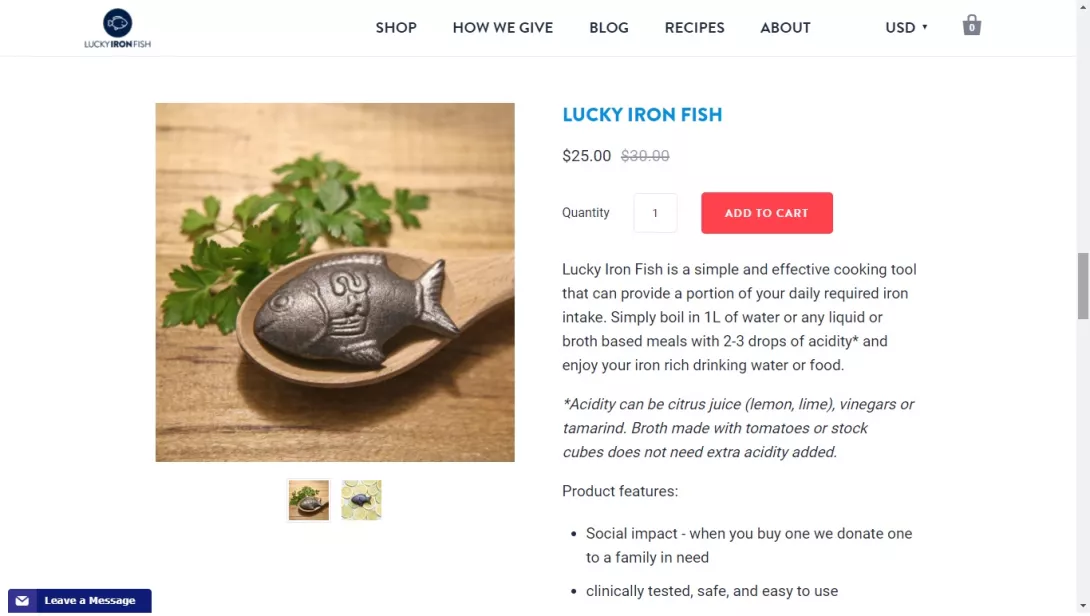Select the parsley spoon thumbnail
Screen dimensions: 1090x616
click(x=309, y=500)
